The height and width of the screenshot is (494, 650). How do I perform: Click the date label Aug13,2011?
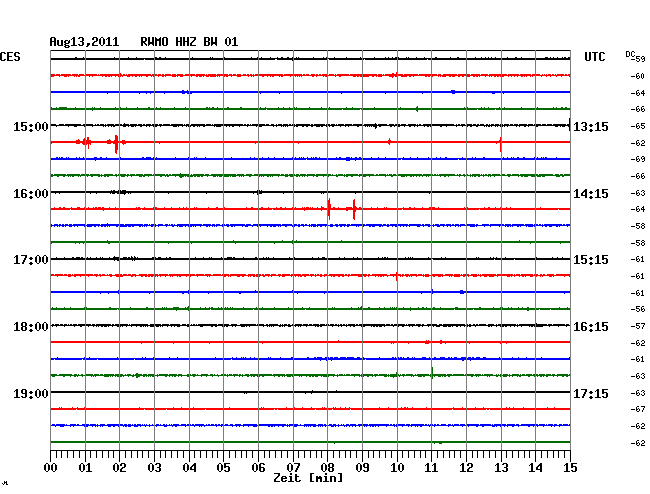tap(84, 42)
